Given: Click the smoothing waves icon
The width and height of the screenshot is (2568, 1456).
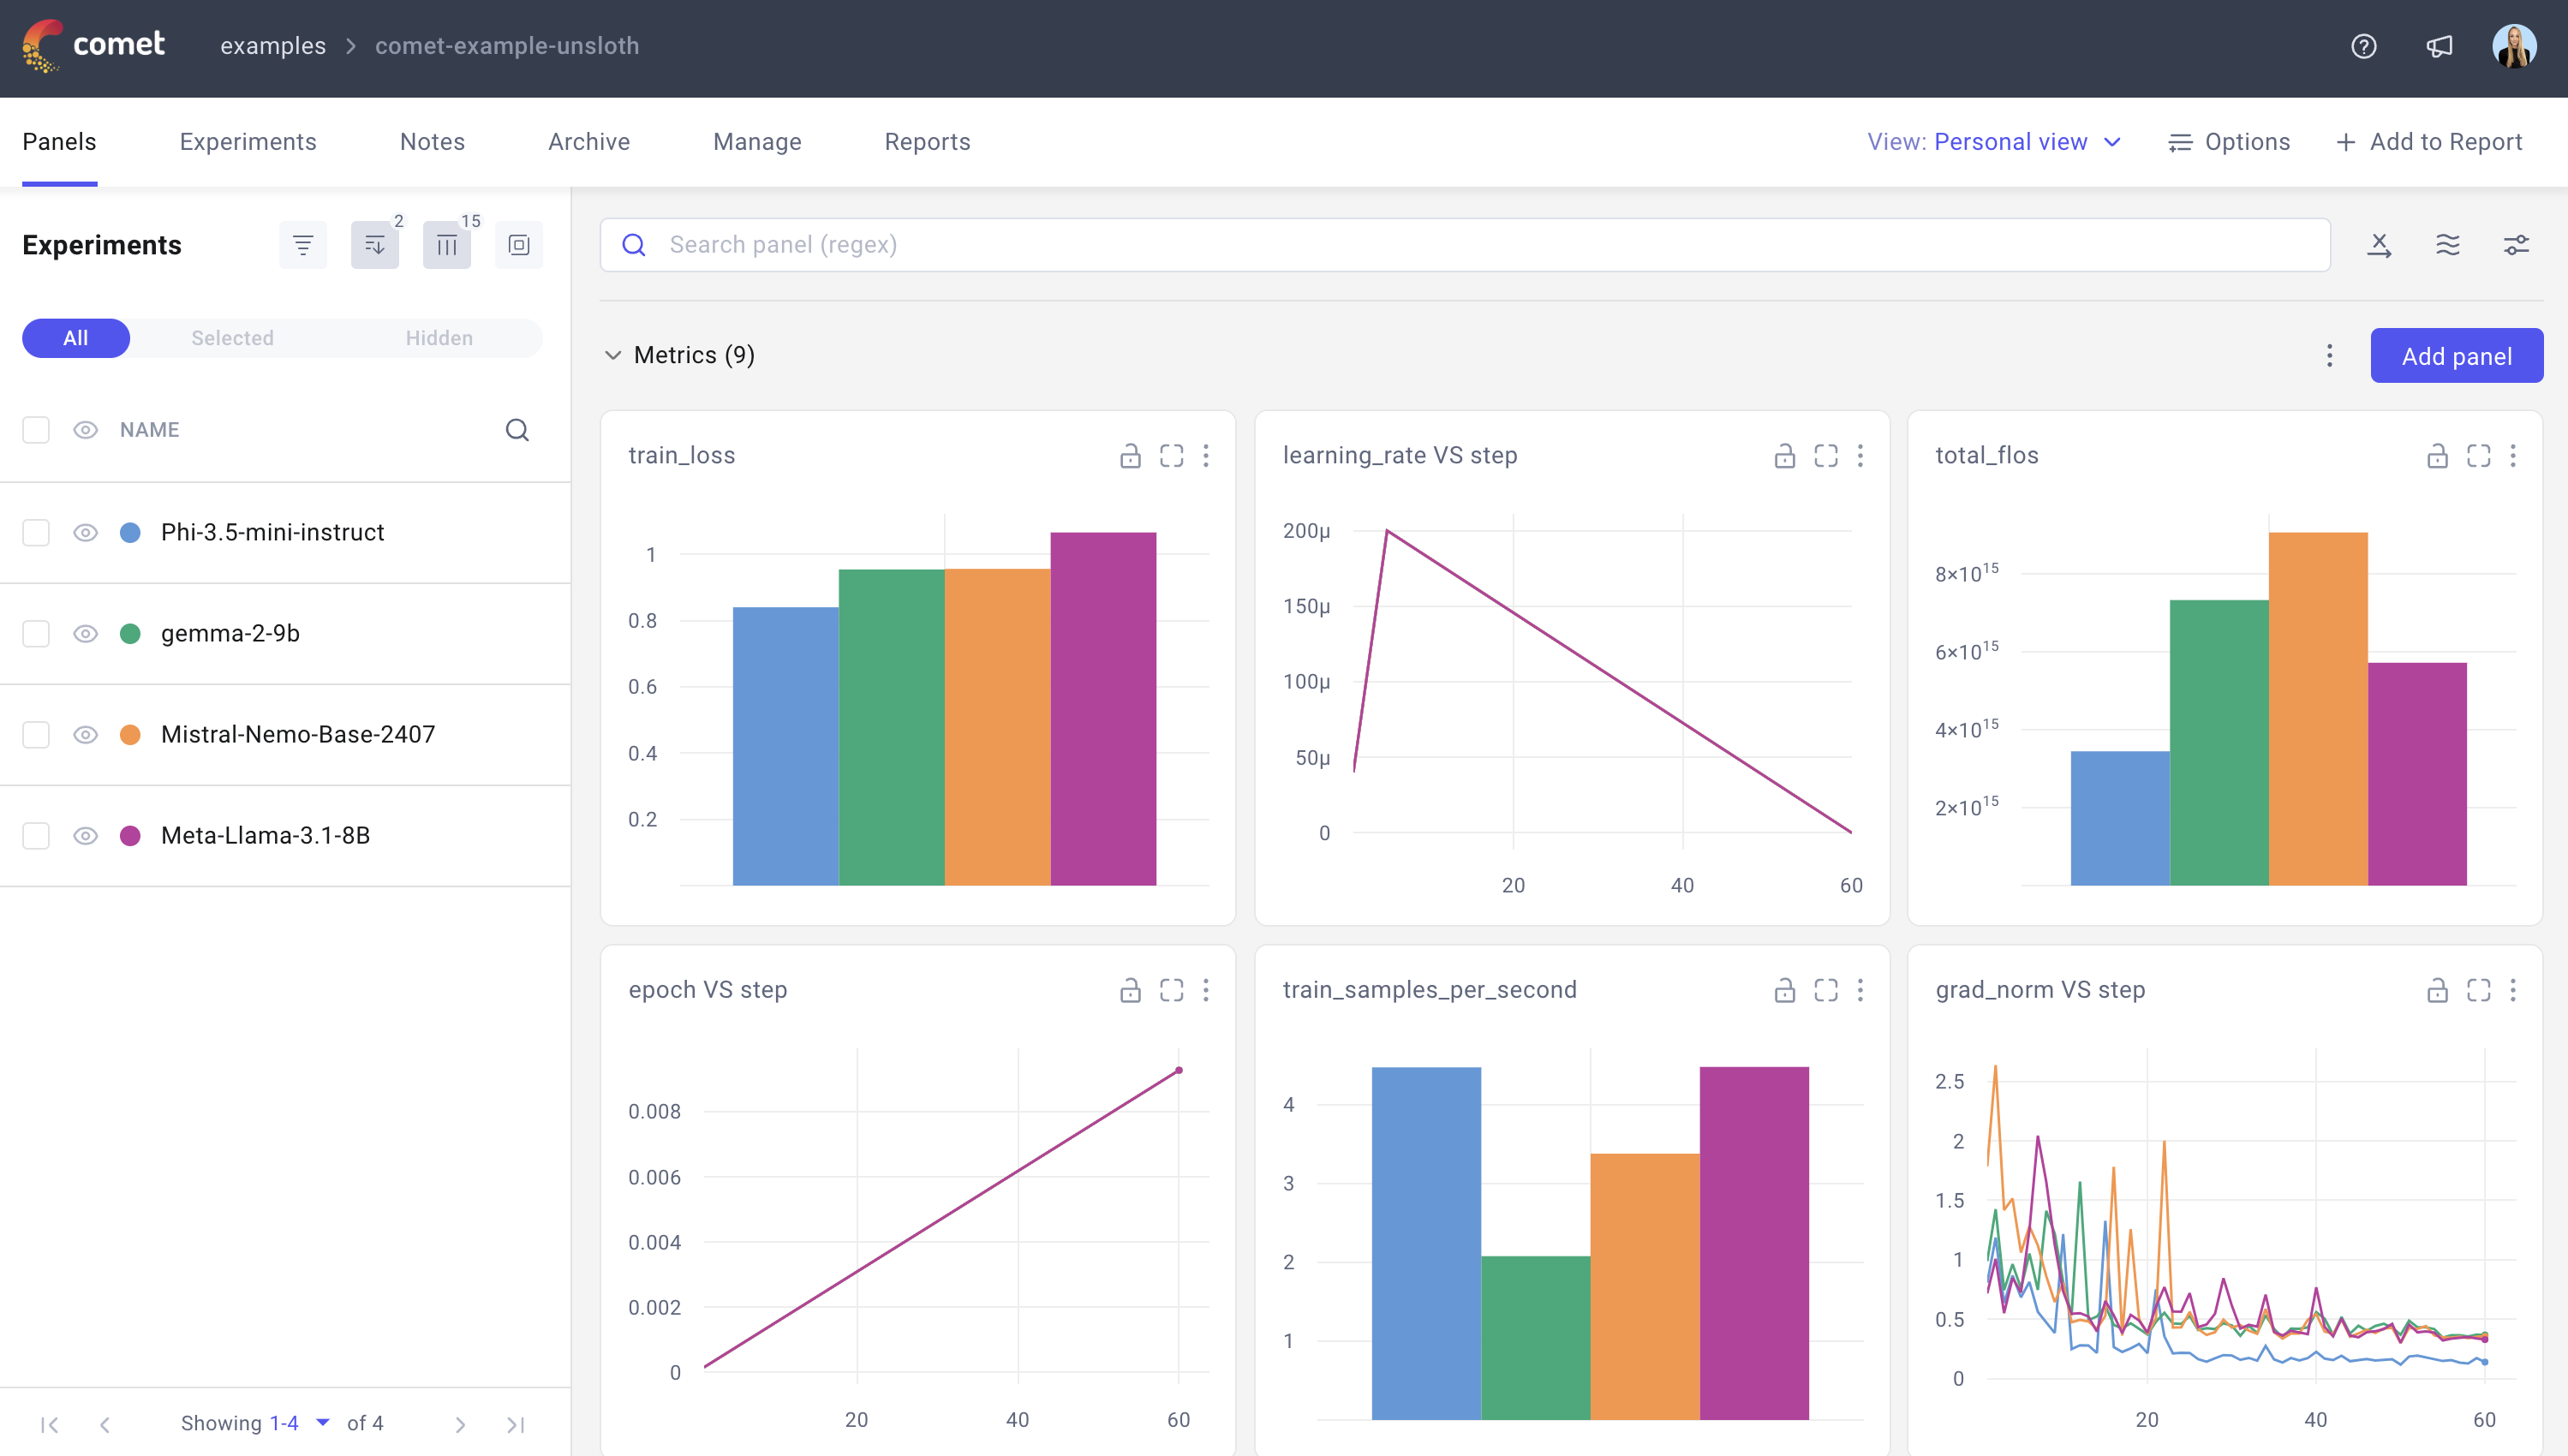Looking at the screenshot, I should point(2447,245).
